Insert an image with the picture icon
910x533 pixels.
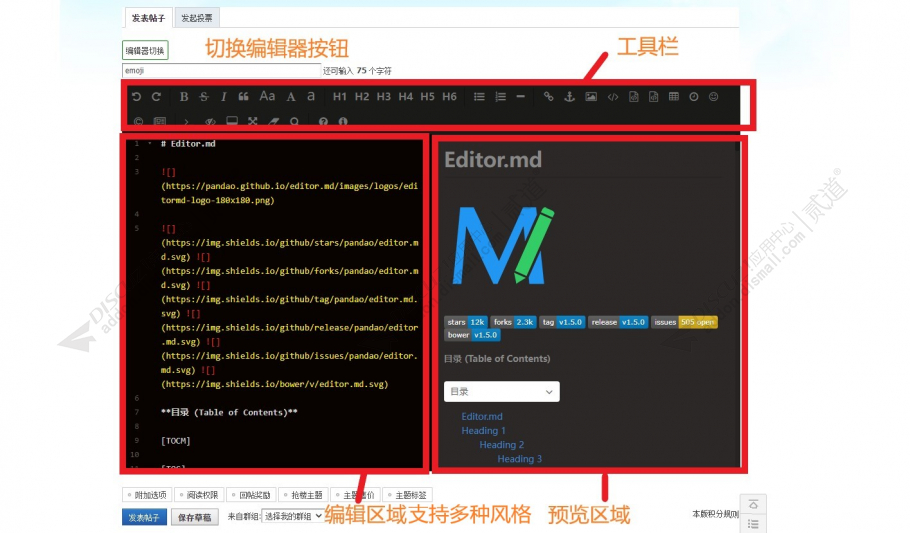(x=591, y=97)
